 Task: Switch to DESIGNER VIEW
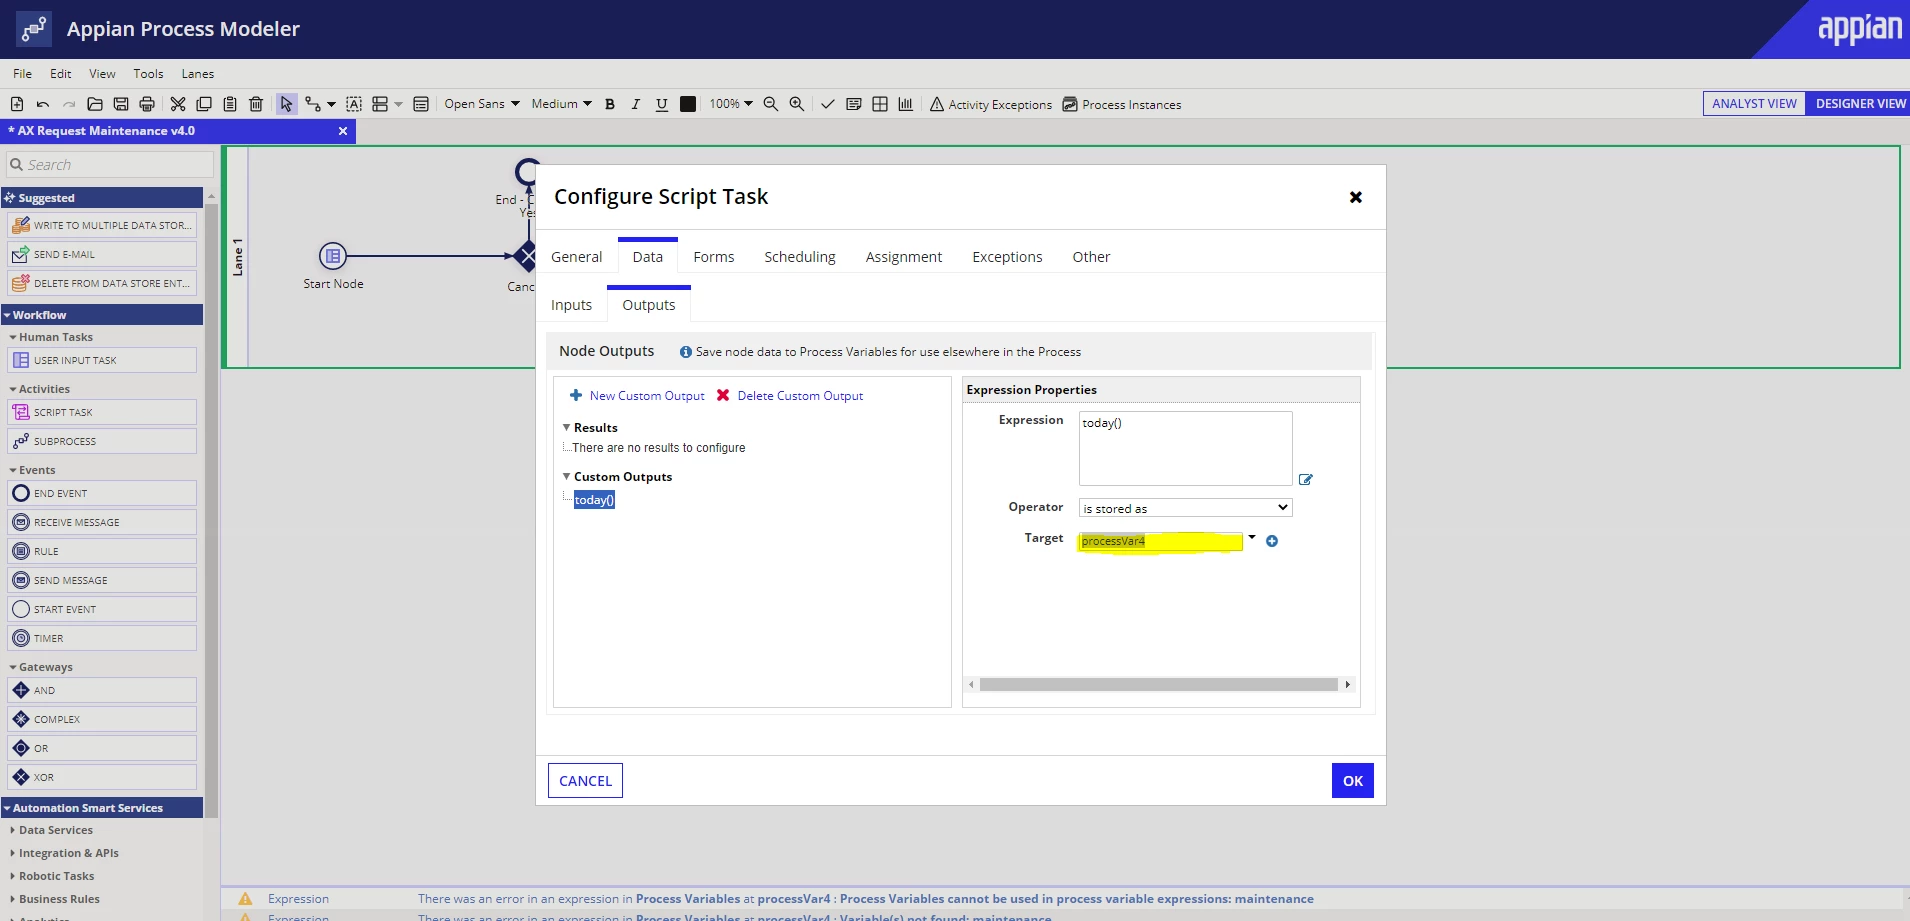[x=1860, y=104]
